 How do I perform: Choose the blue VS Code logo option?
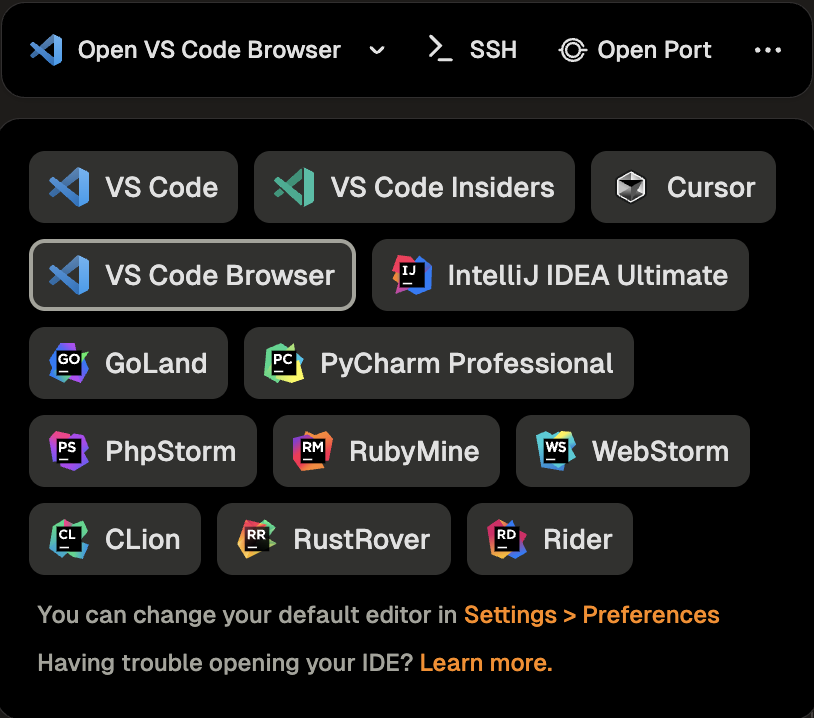pos(69,187)
